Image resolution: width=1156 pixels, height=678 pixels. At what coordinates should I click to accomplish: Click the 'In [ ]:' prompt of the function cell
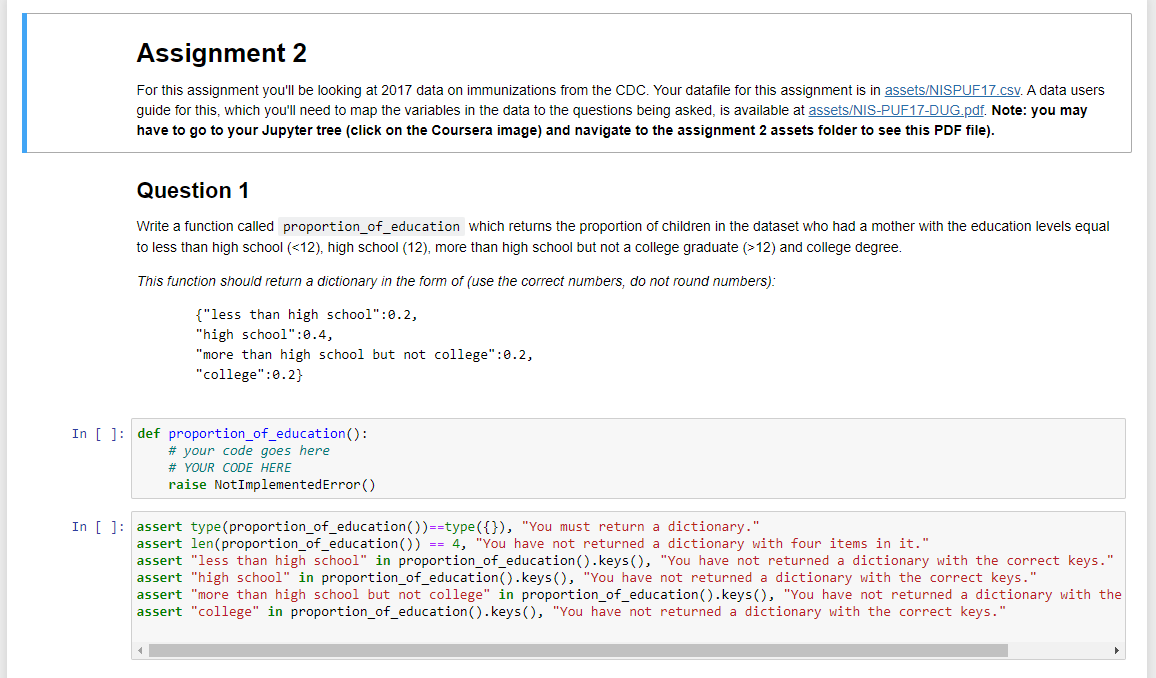[98, 433]
